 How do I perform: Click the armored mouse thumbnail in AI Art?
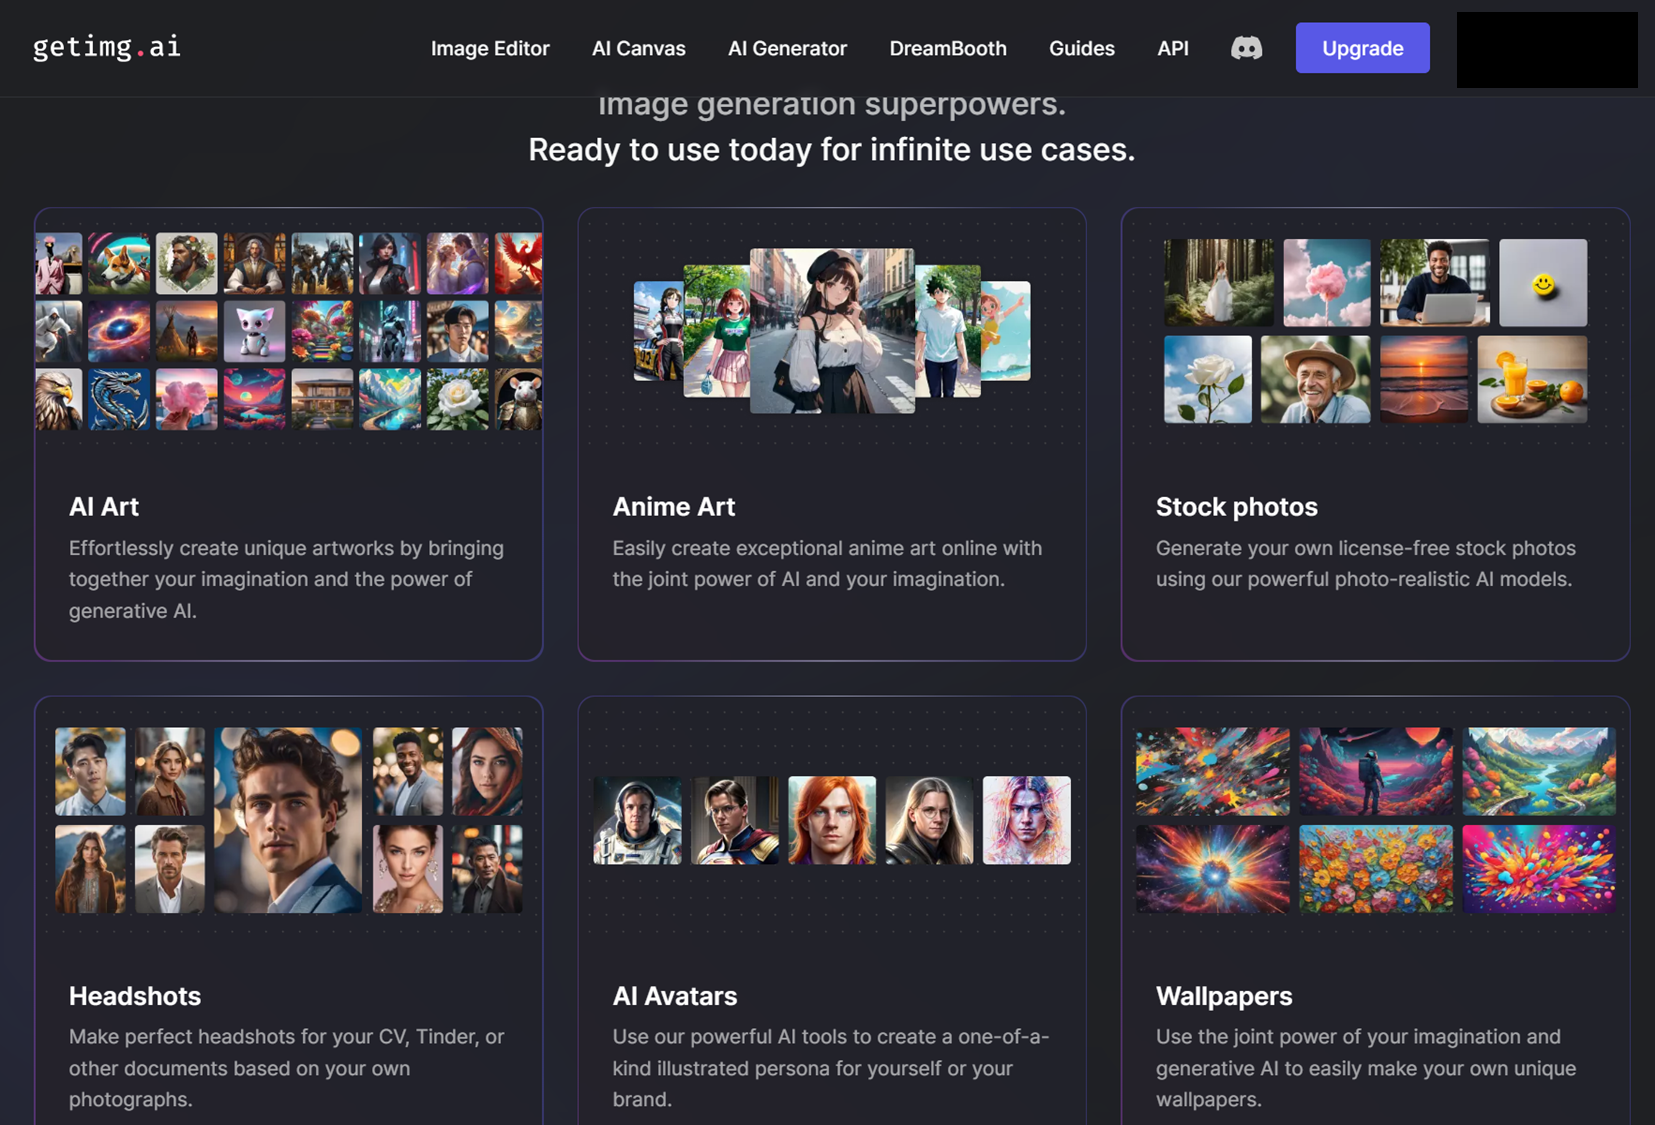518,399
